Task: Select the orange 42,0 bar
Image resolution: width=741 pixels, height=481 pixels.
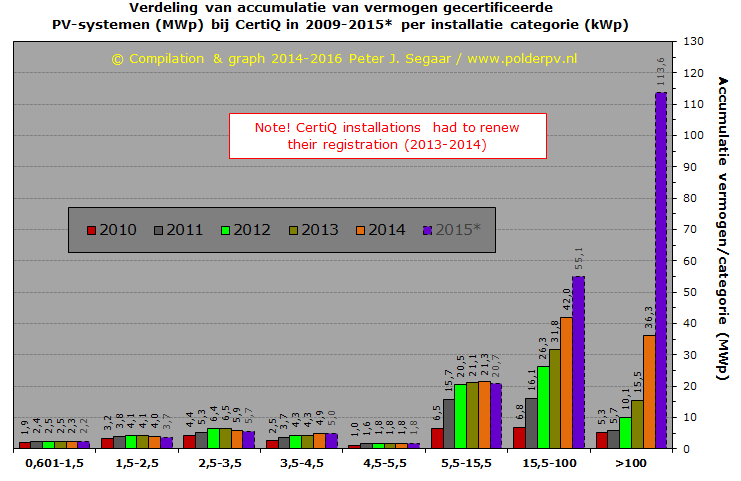Action: (x=566, y=382)
